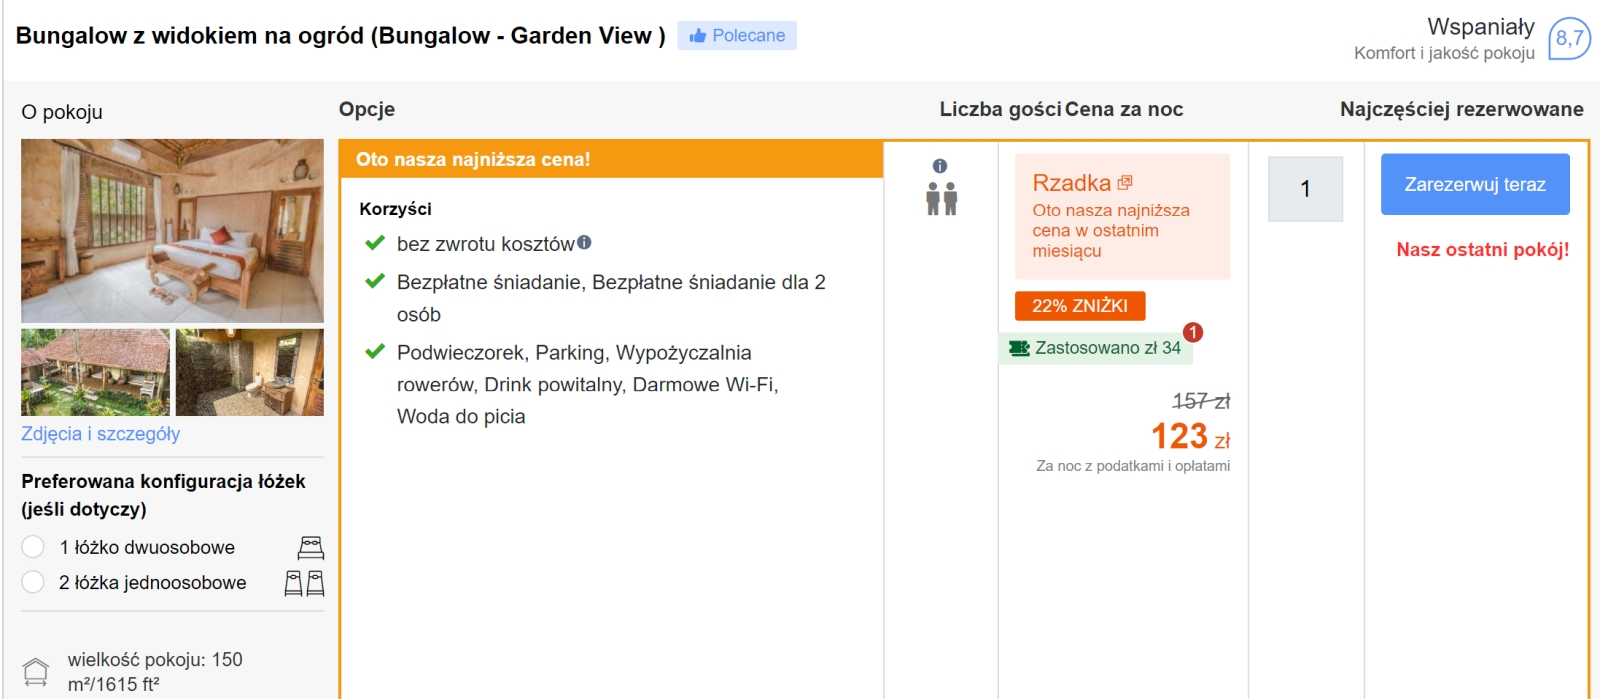This screenshot has width=1600, height=699.
Task: Click the thumbs-up icon in Polecane badge
Action: click(x=698, y=35)
